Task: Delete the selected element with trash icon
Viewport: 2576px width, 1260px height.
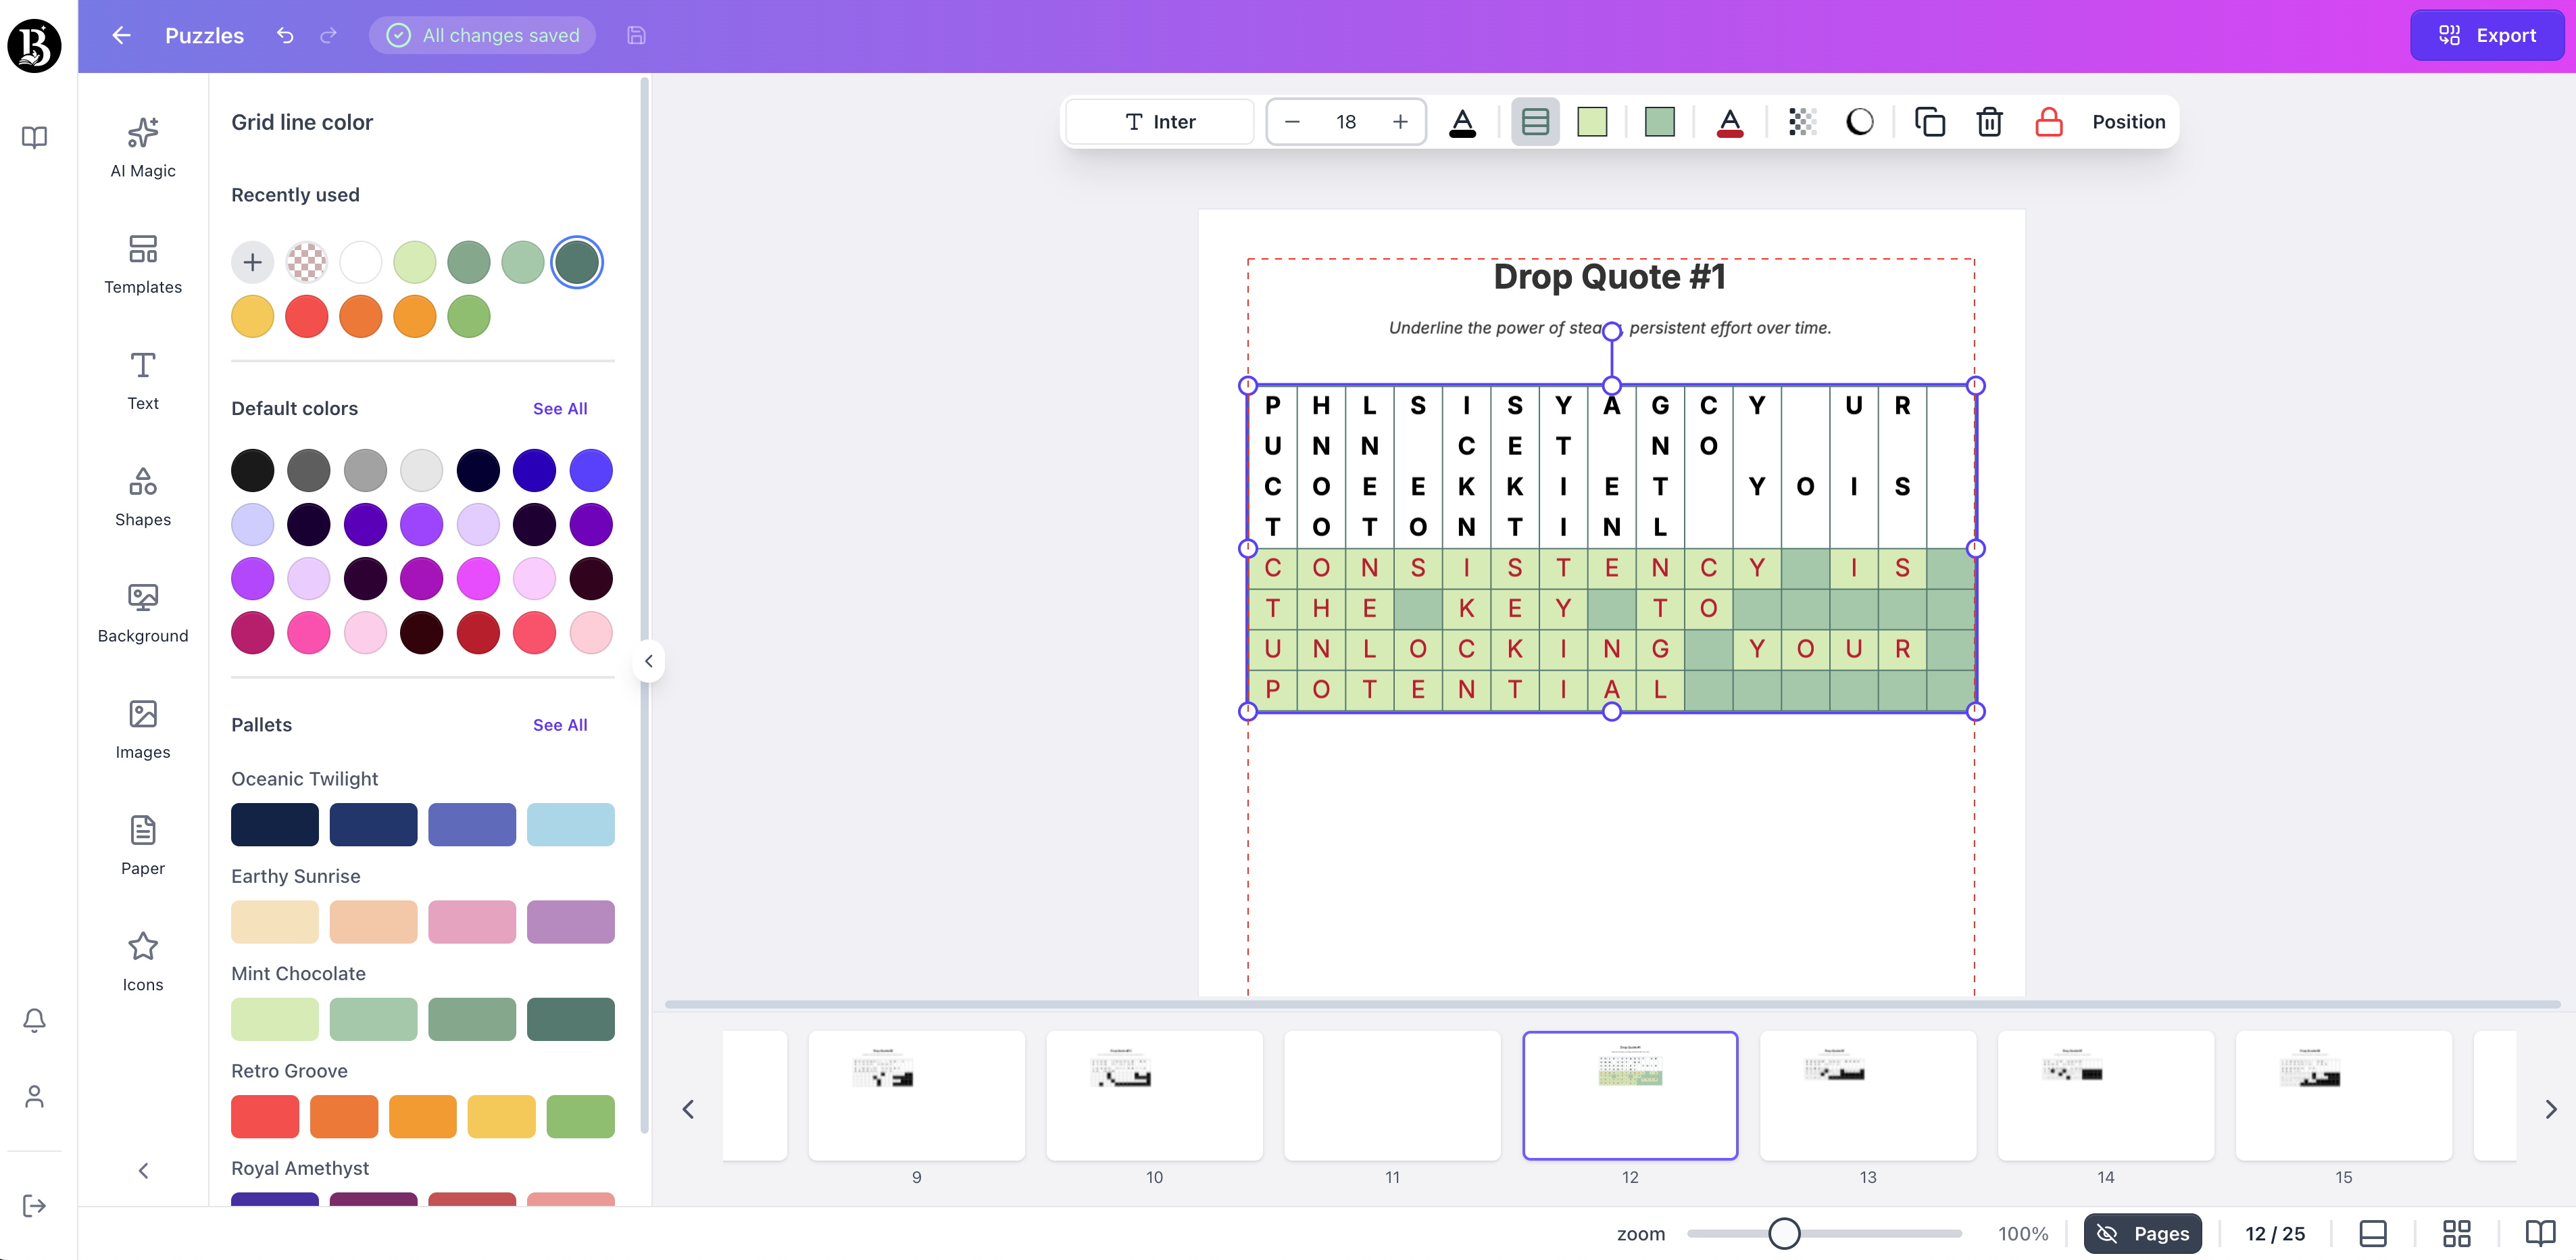Action: [1989, 121]
